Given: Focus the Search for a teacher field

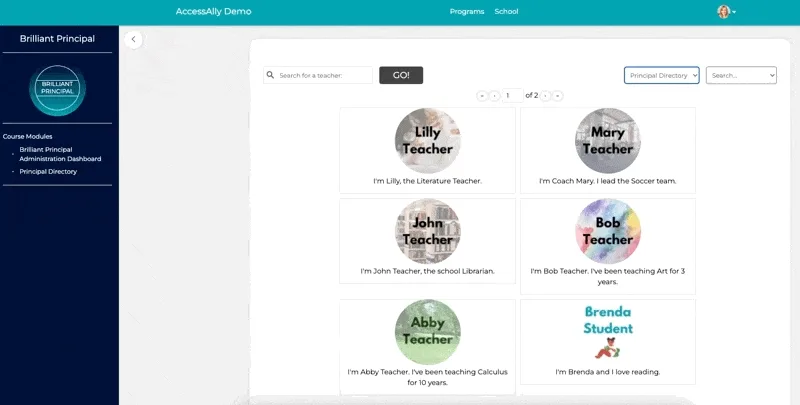Looking at the screenshot, I should click(x=318, y=75).
